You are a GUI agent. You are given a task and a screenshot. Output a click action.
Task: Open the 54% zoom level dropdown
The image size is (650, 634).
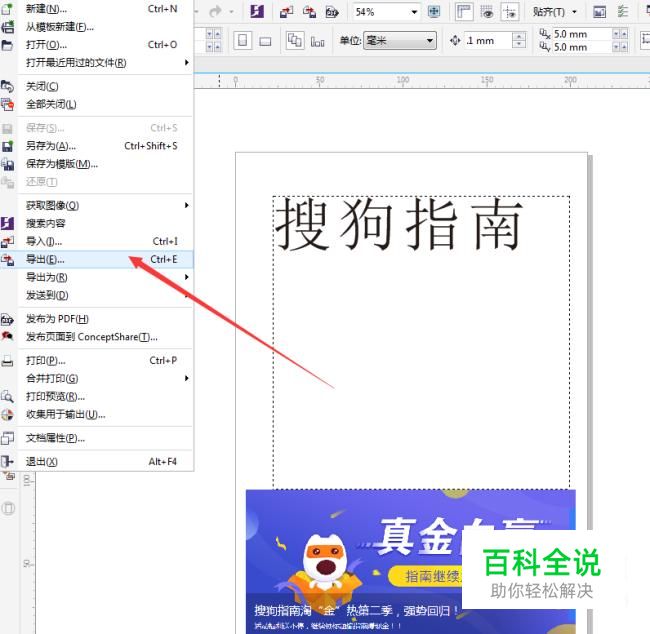[x=414, y=12]
